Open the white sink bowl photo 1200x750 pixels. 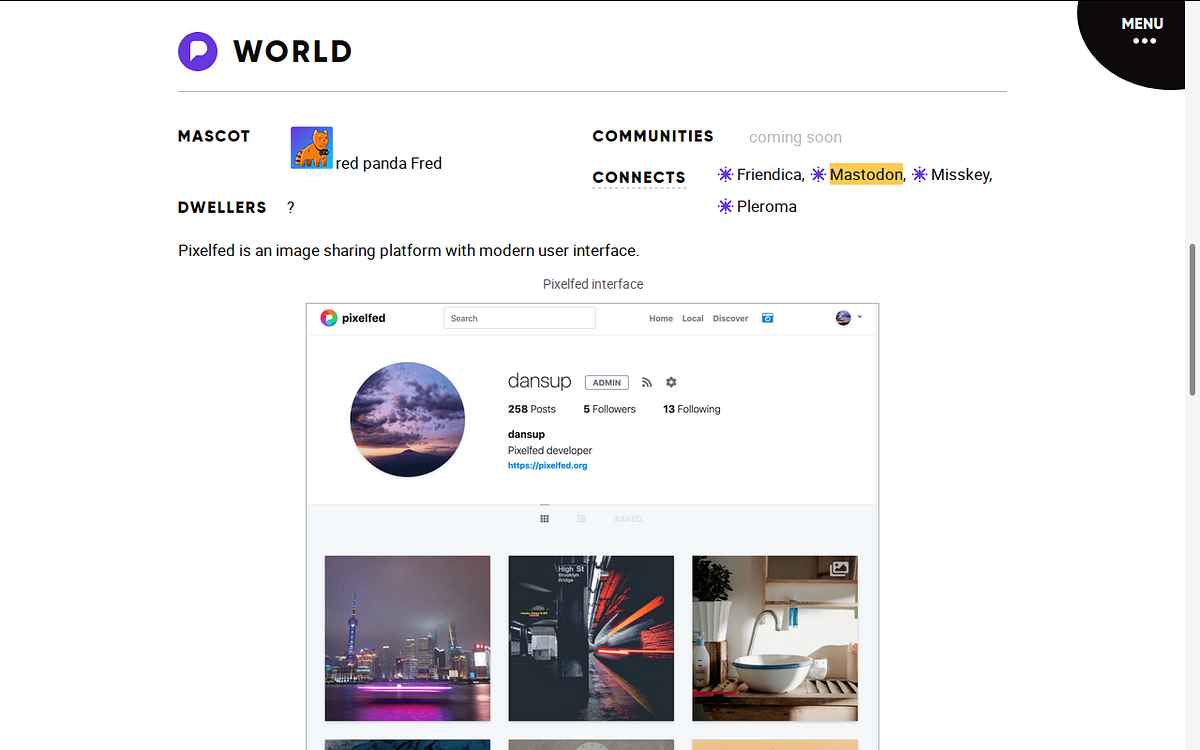[775, 638]
